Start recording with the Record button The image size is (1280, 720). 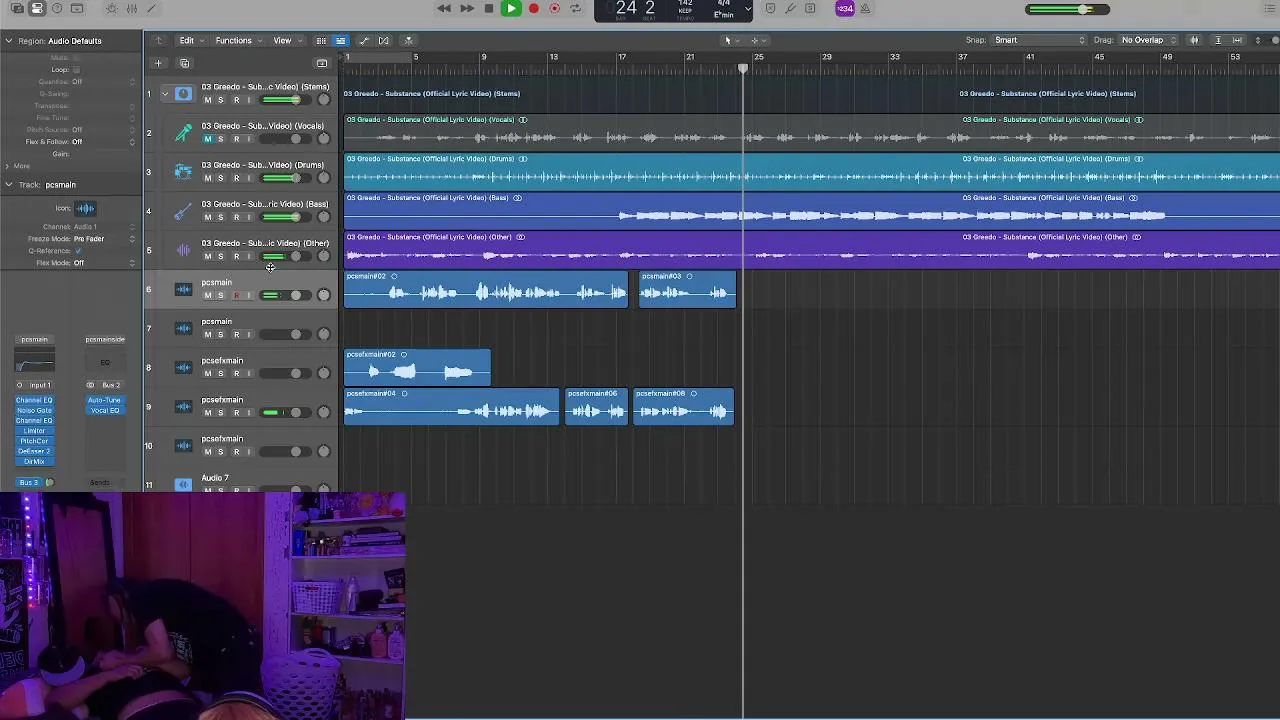534,9
